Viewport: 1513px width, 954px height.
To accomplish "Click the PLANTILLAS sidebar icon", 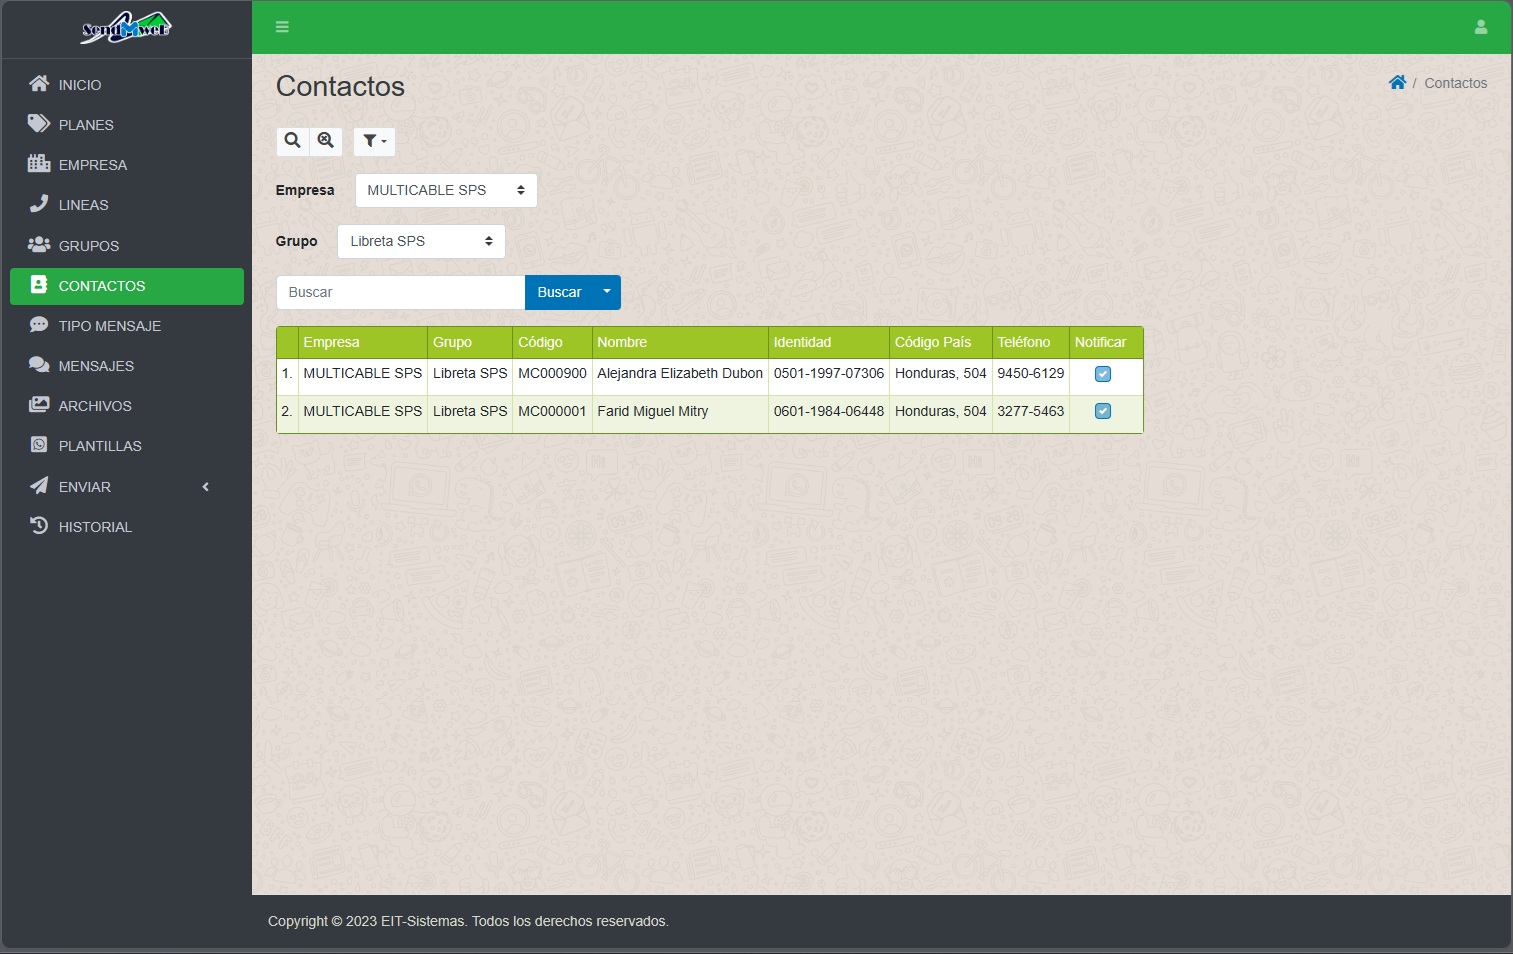I will coord(39,445).
